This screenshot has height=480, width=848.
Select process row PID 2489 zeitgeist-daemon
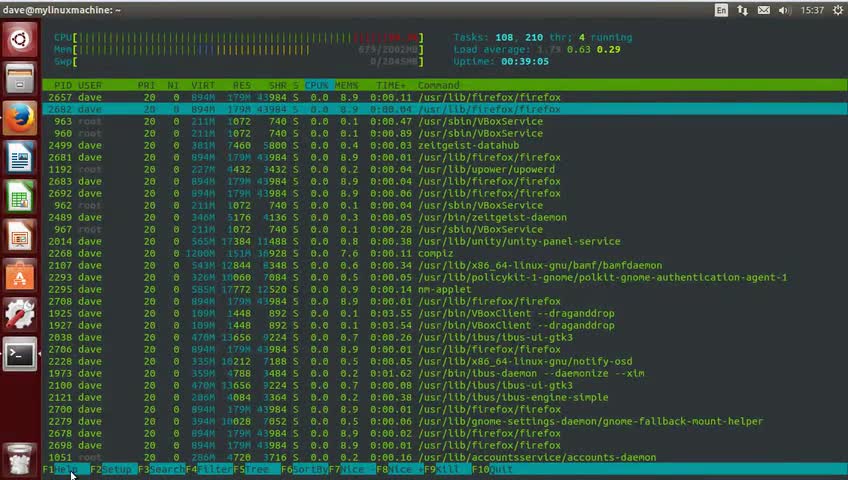(x=445, y=217)
